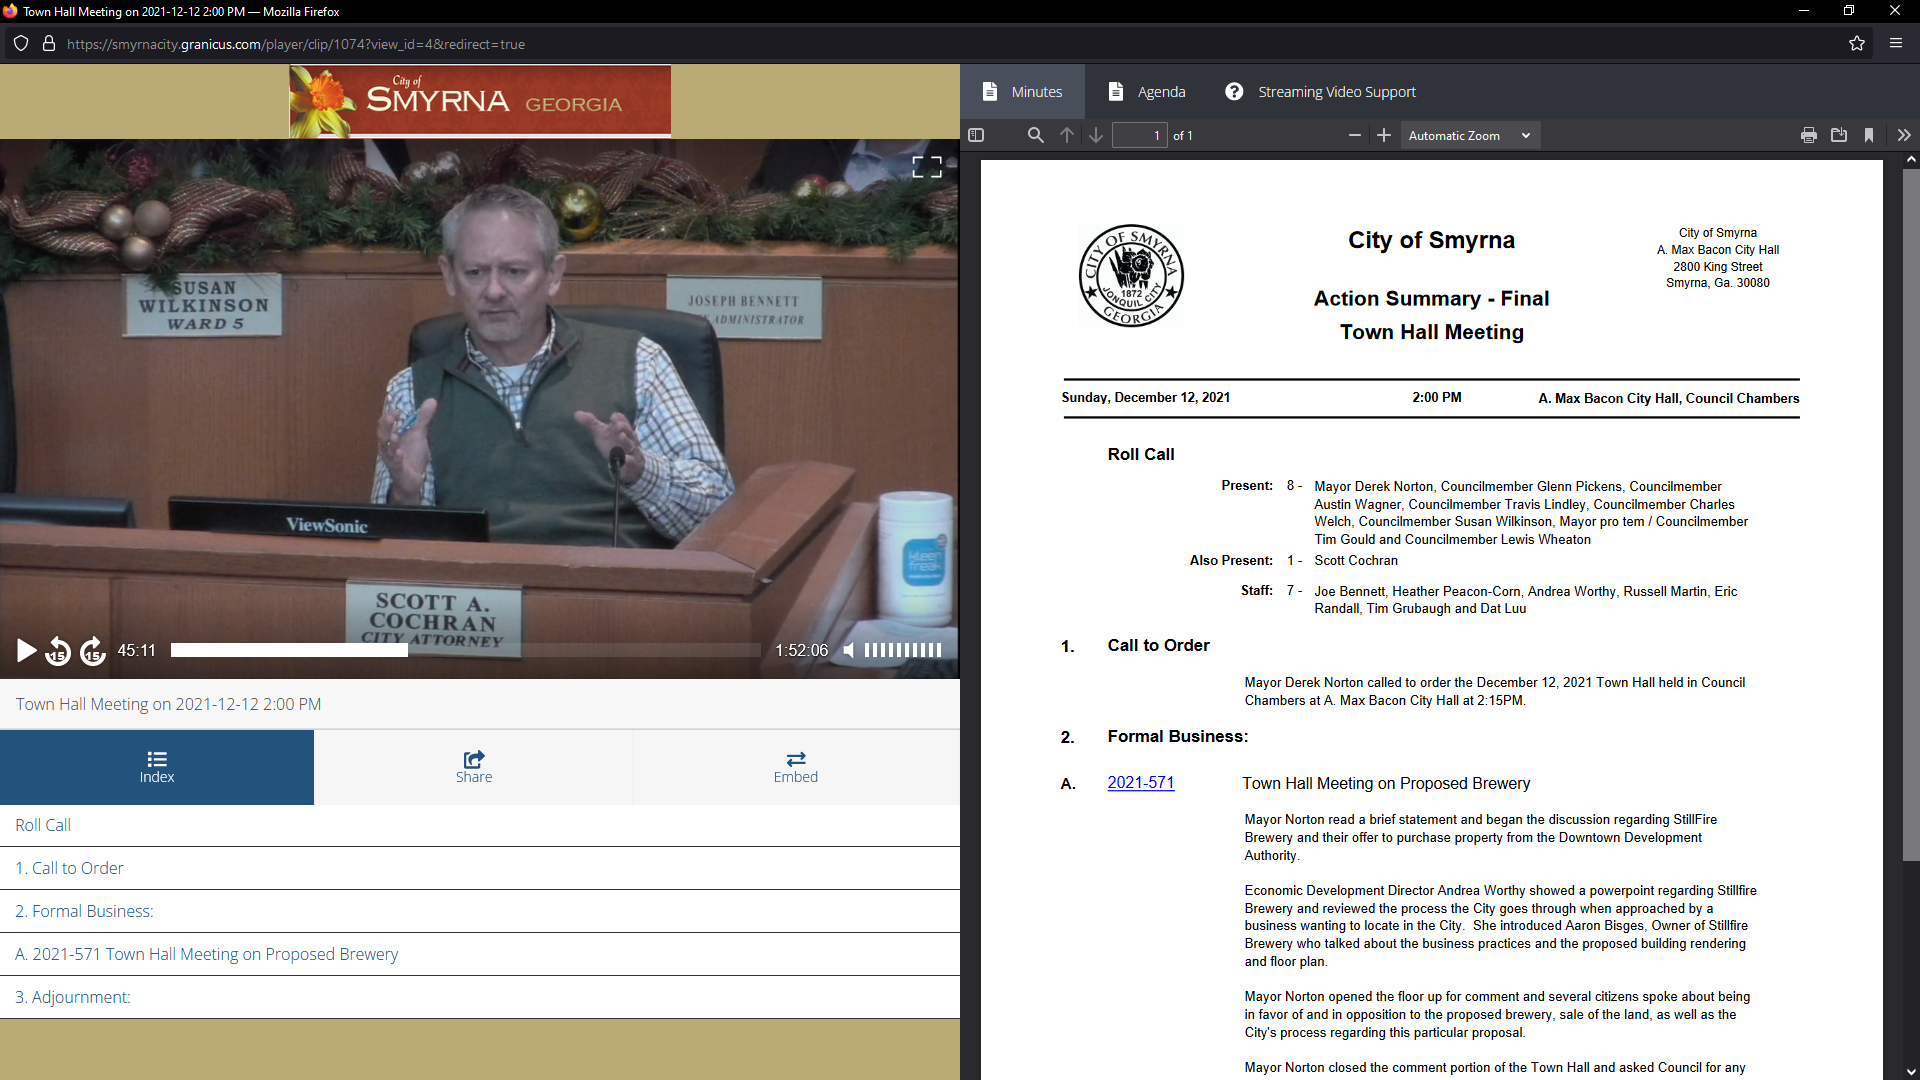Viewport: 1920px width, 1080px height.
Task: Open the 2021-571 document link
Action: coord(1140,783)
